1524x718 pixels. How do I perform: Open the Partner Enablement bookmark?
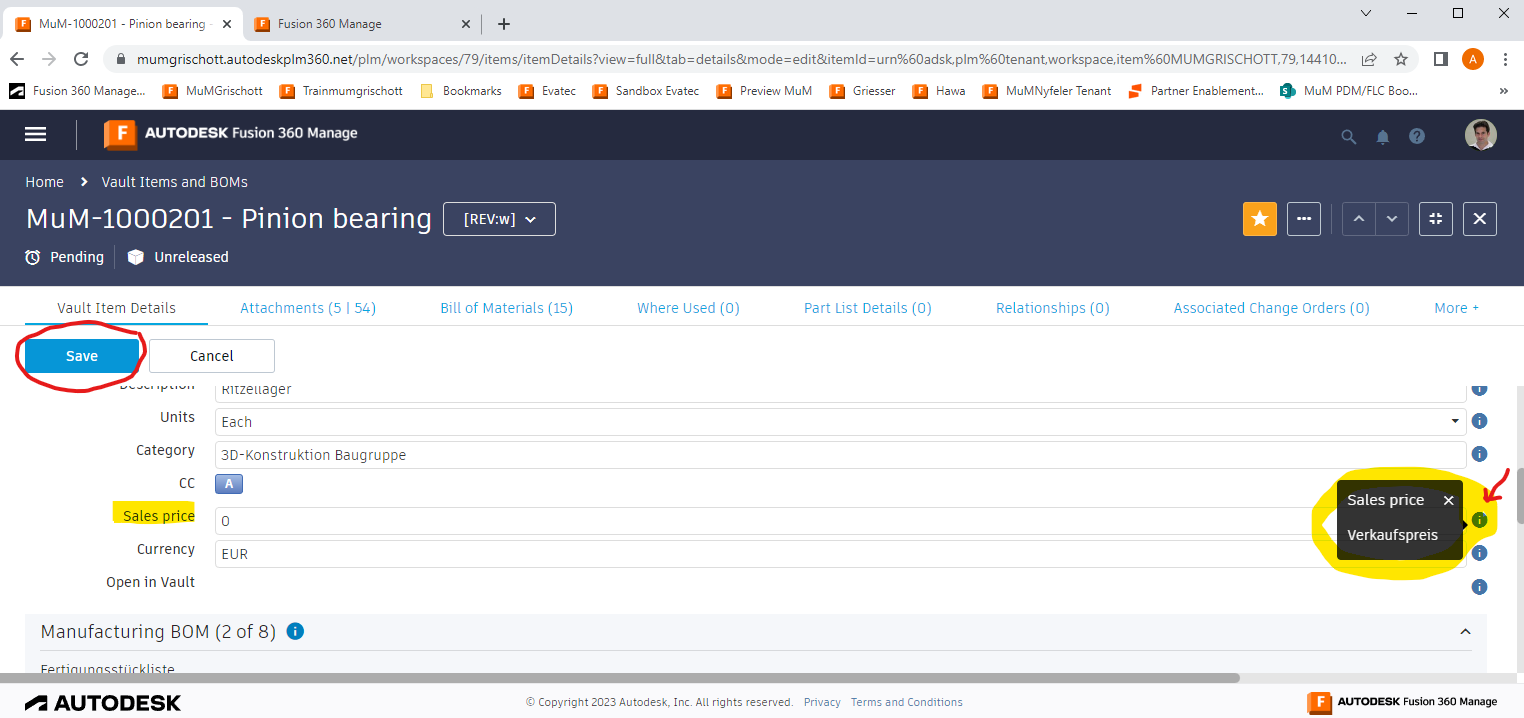point(1196,91)
